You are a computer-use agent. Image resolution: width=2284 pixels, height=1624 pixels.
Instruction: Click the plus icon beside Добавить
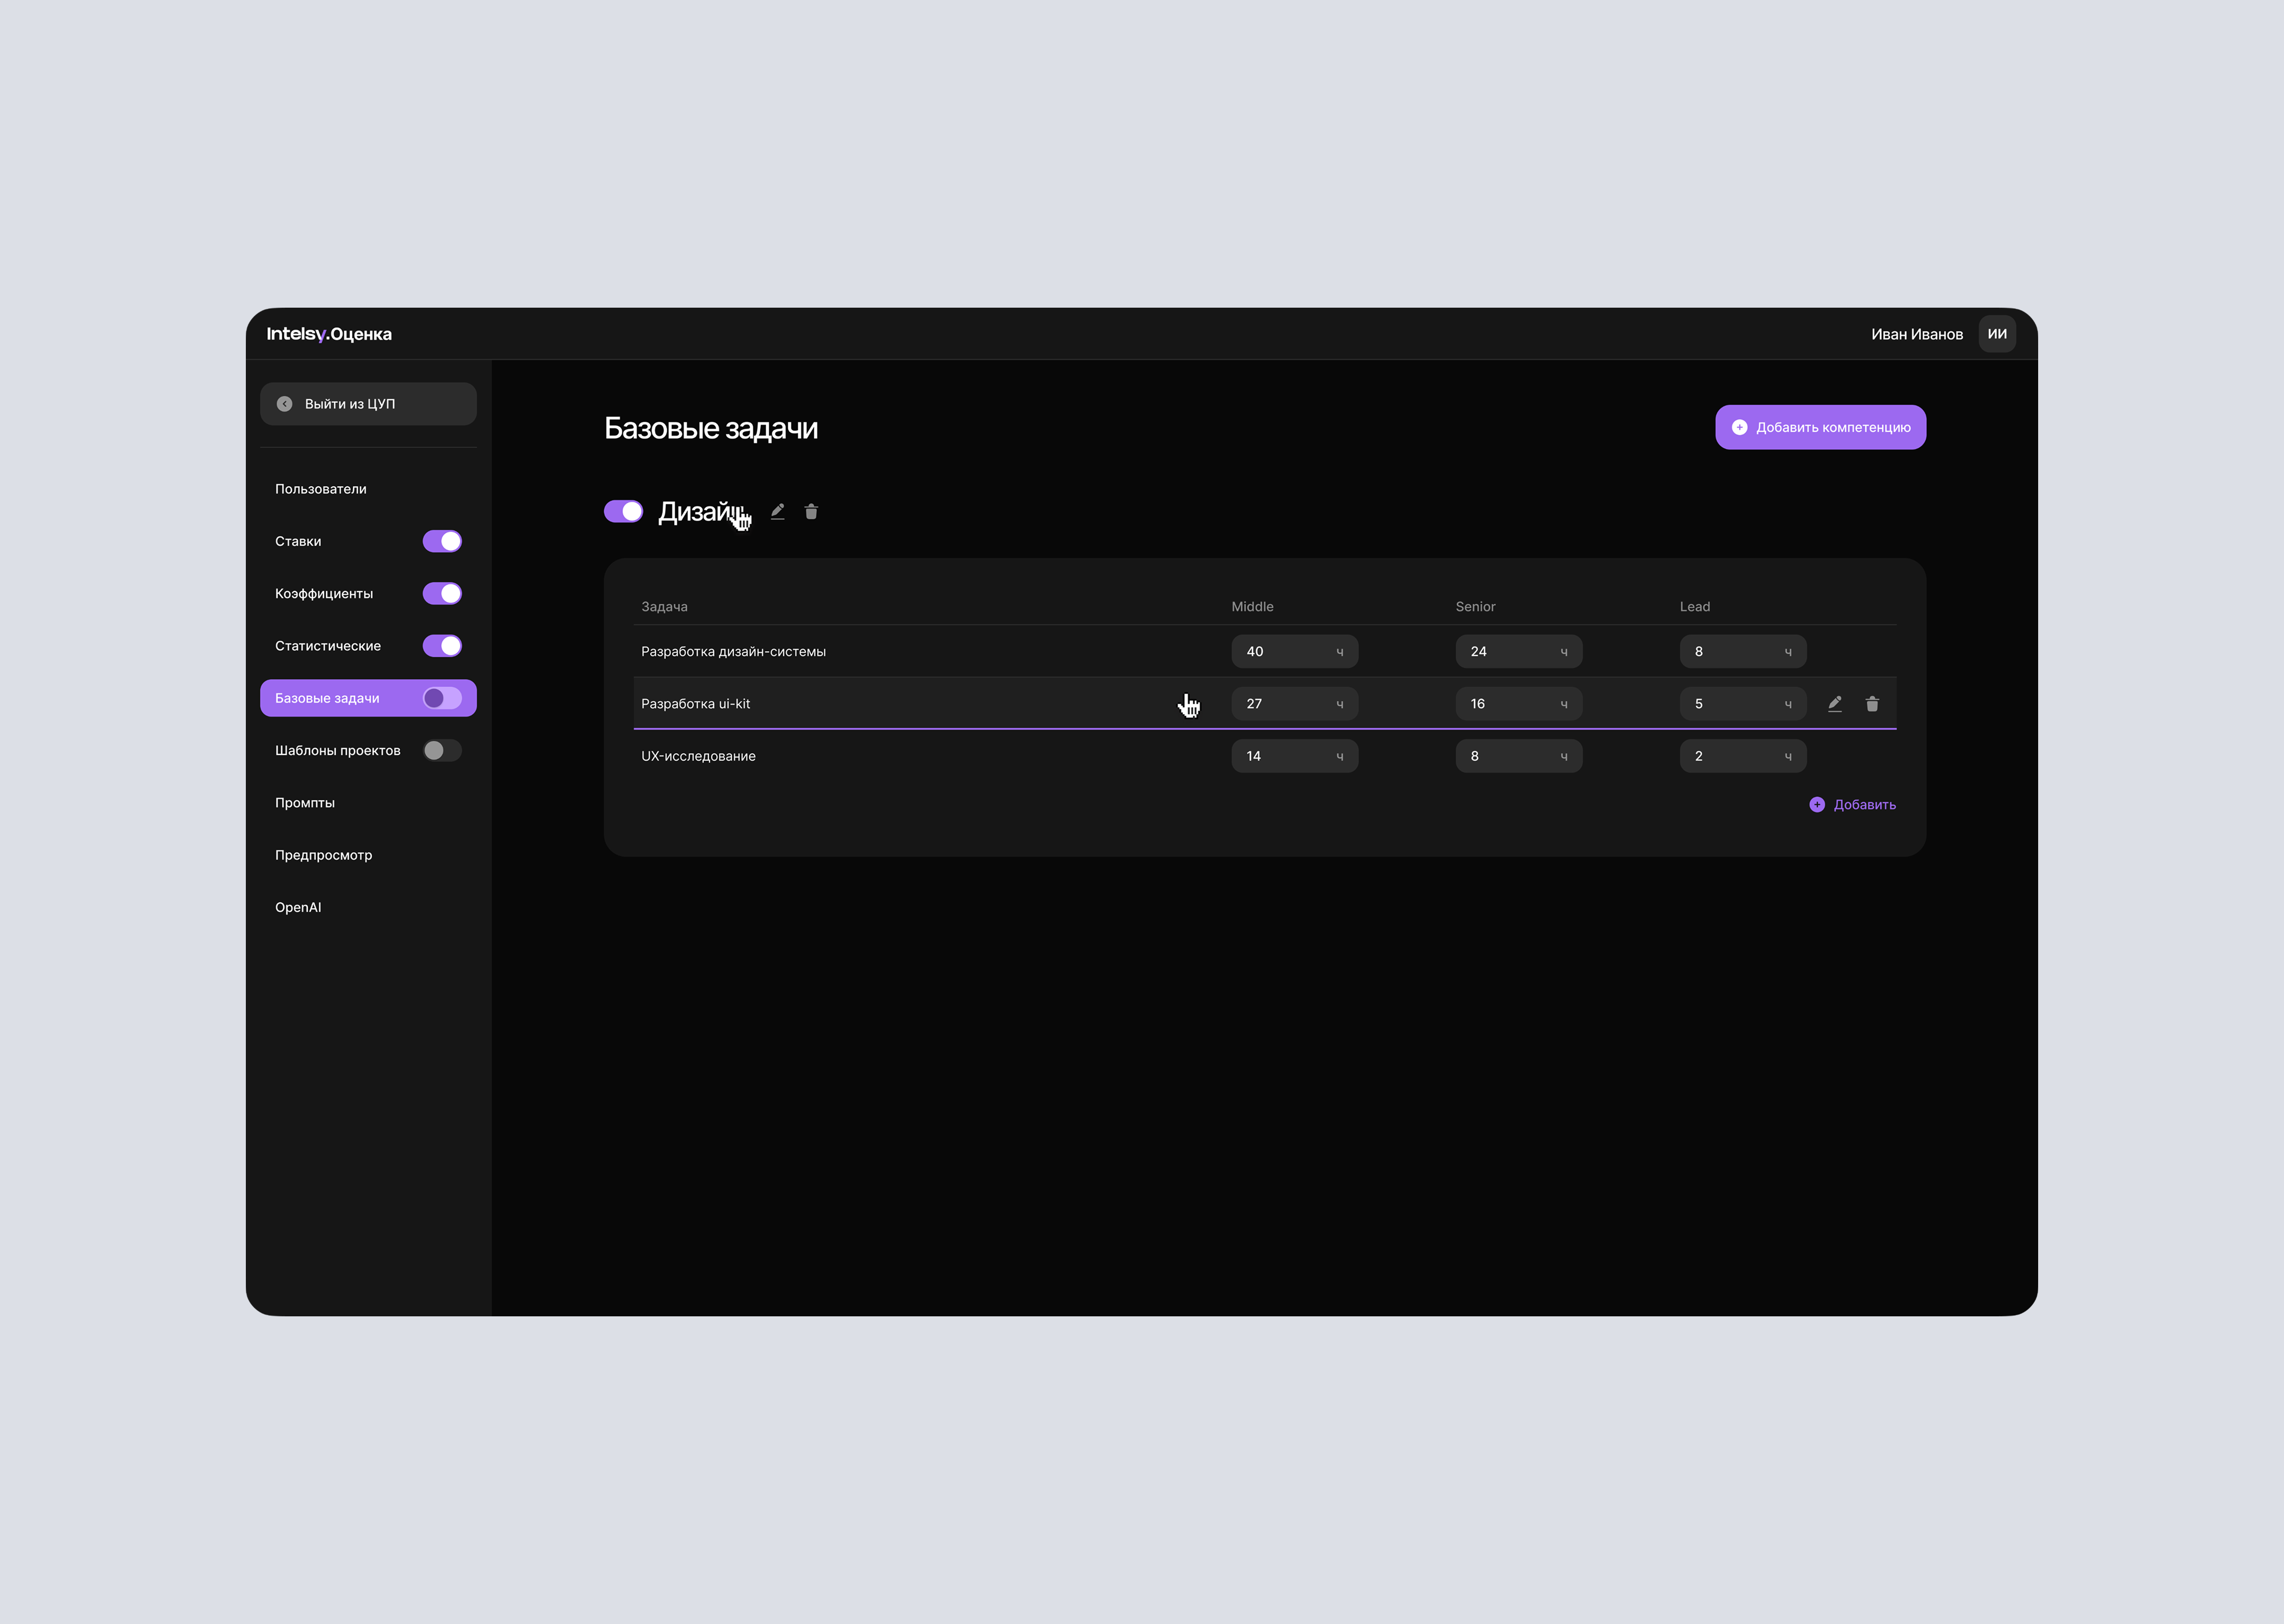pos(1817,805)
